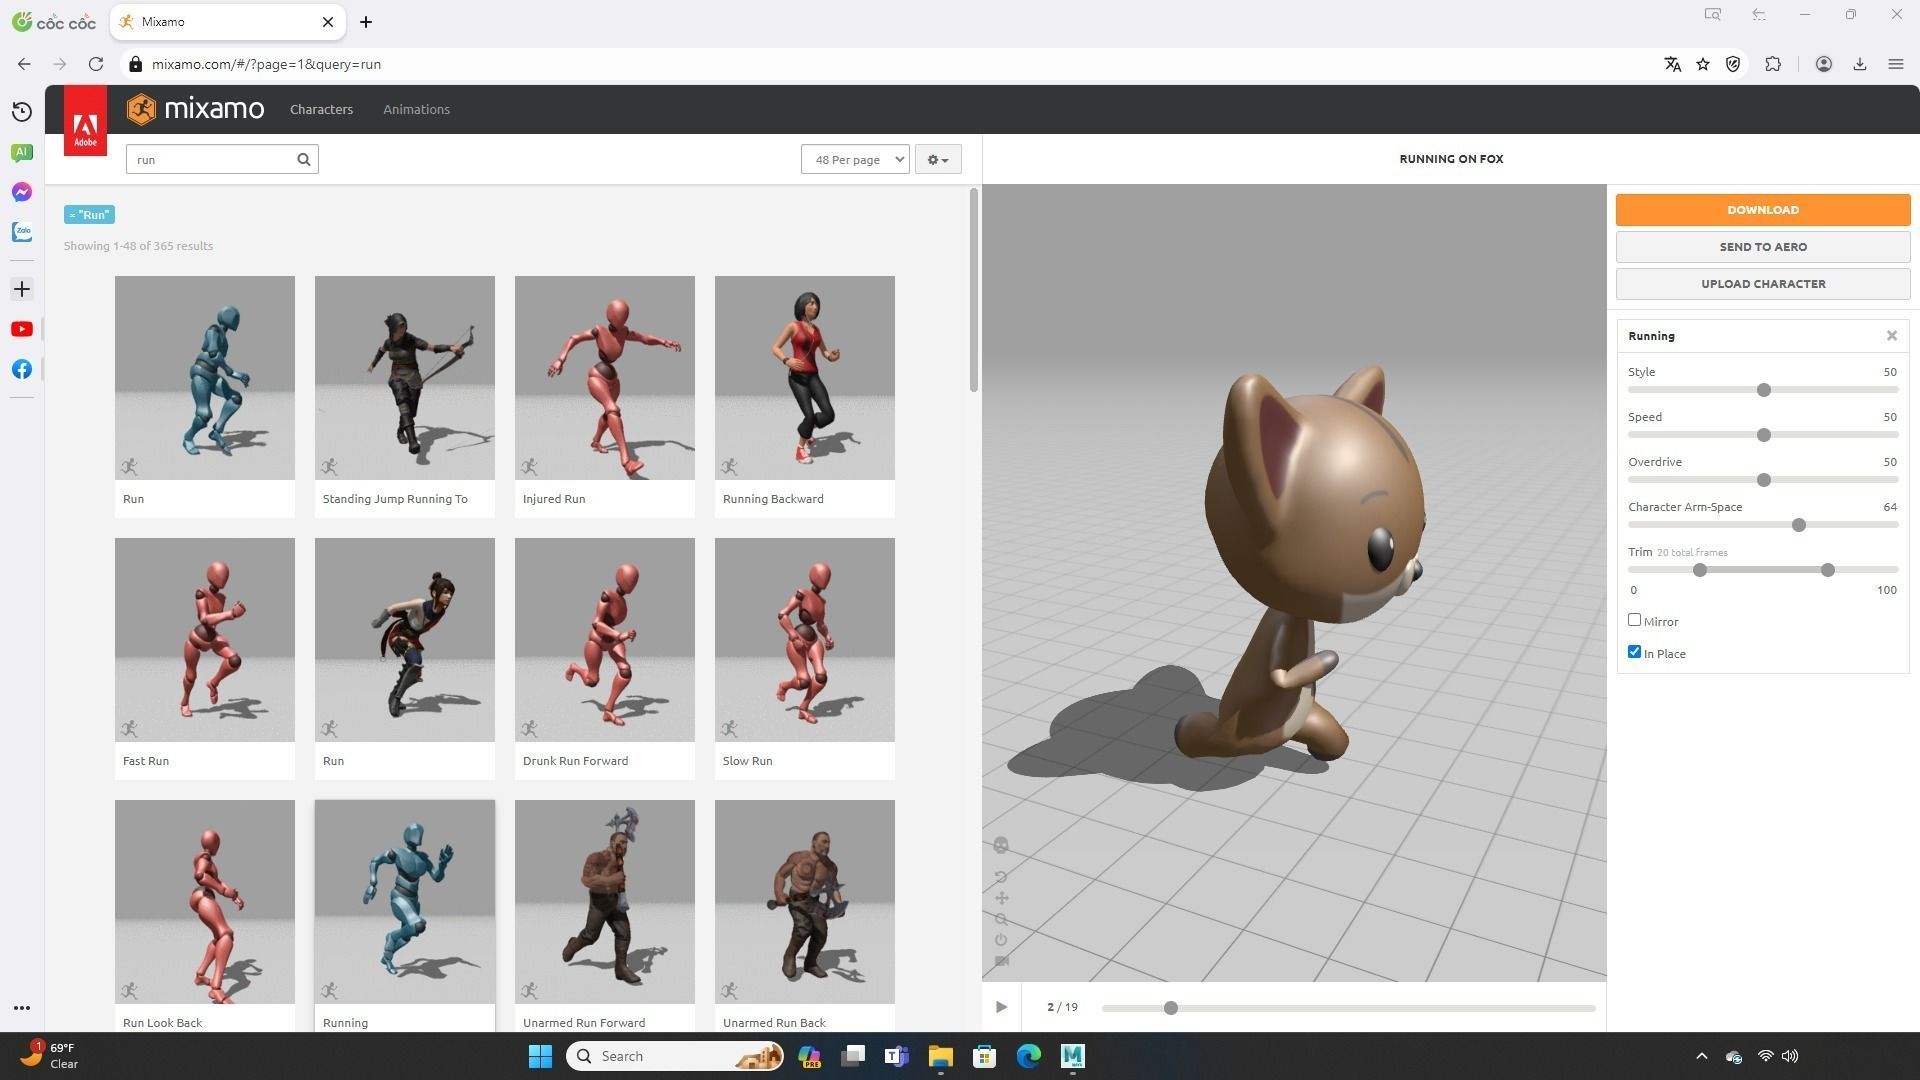1920x1080 pixels.
Task: Select the Standing Jump Running To thumbnail
Action: (405, 378)
